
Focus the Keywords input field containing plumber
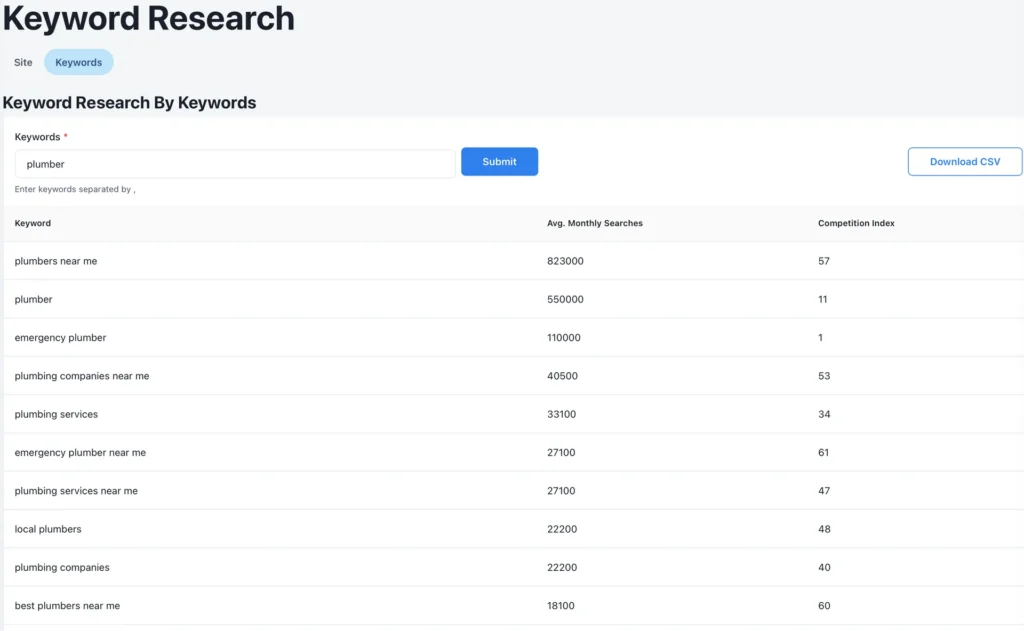tap(235, 164)
